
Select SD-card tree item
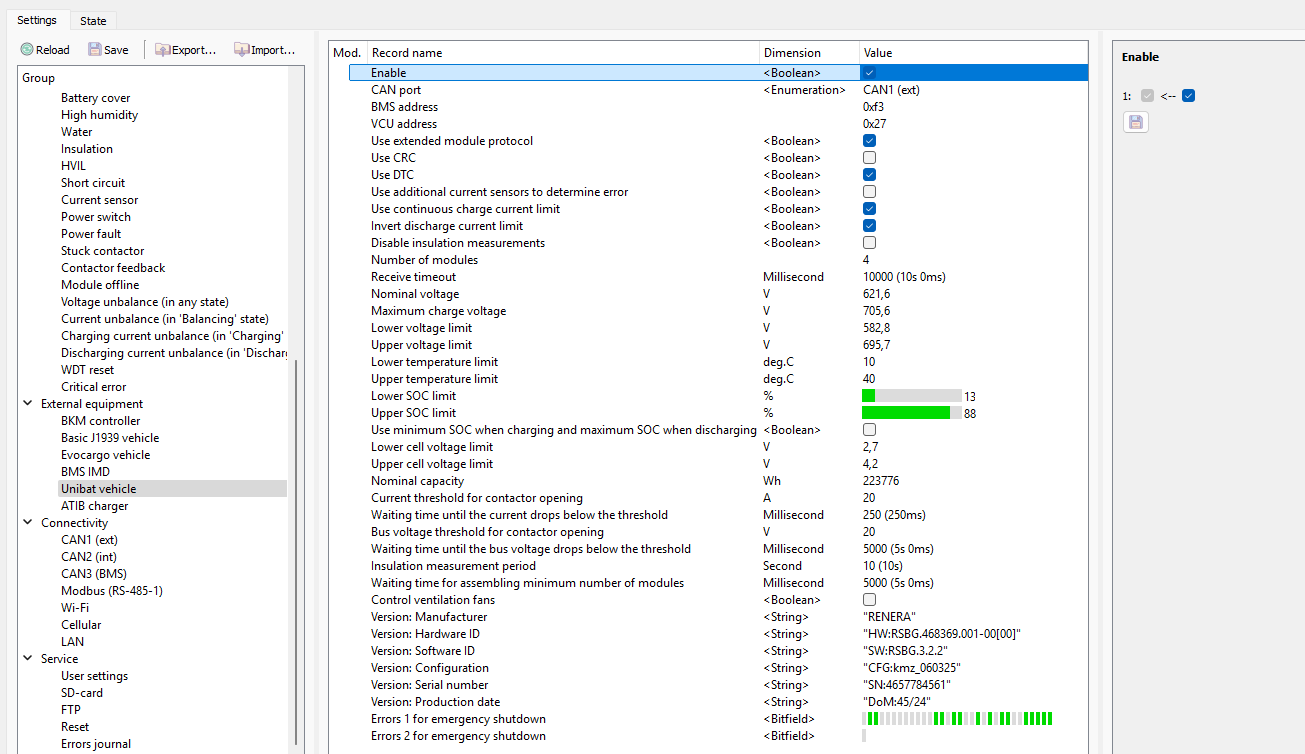[82, 693]
